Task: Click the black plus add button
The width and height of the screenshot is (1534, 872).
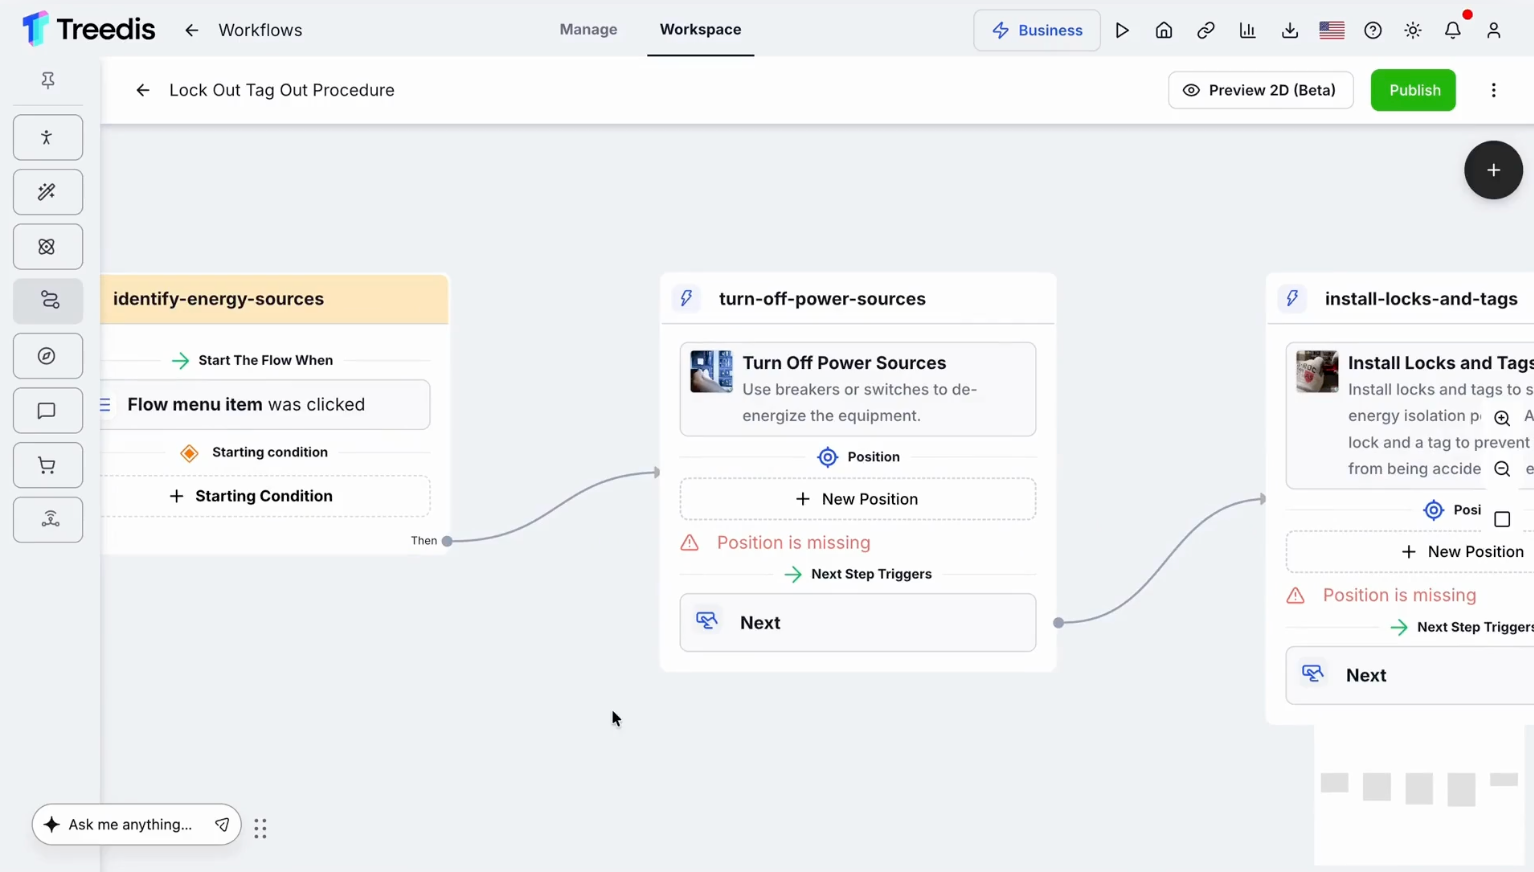Action: pyautogui.click(x=1493, y=170)
